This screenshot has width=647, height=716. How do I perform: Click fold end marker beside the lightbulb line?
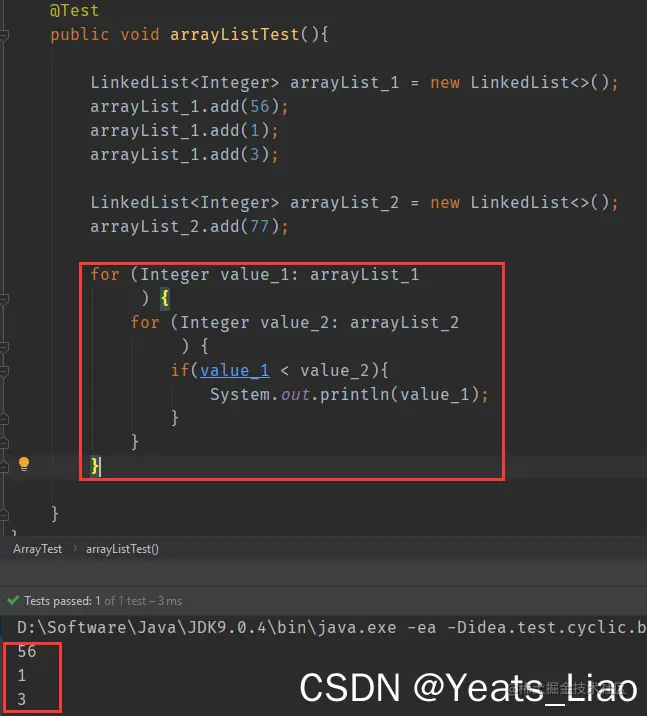4,467
